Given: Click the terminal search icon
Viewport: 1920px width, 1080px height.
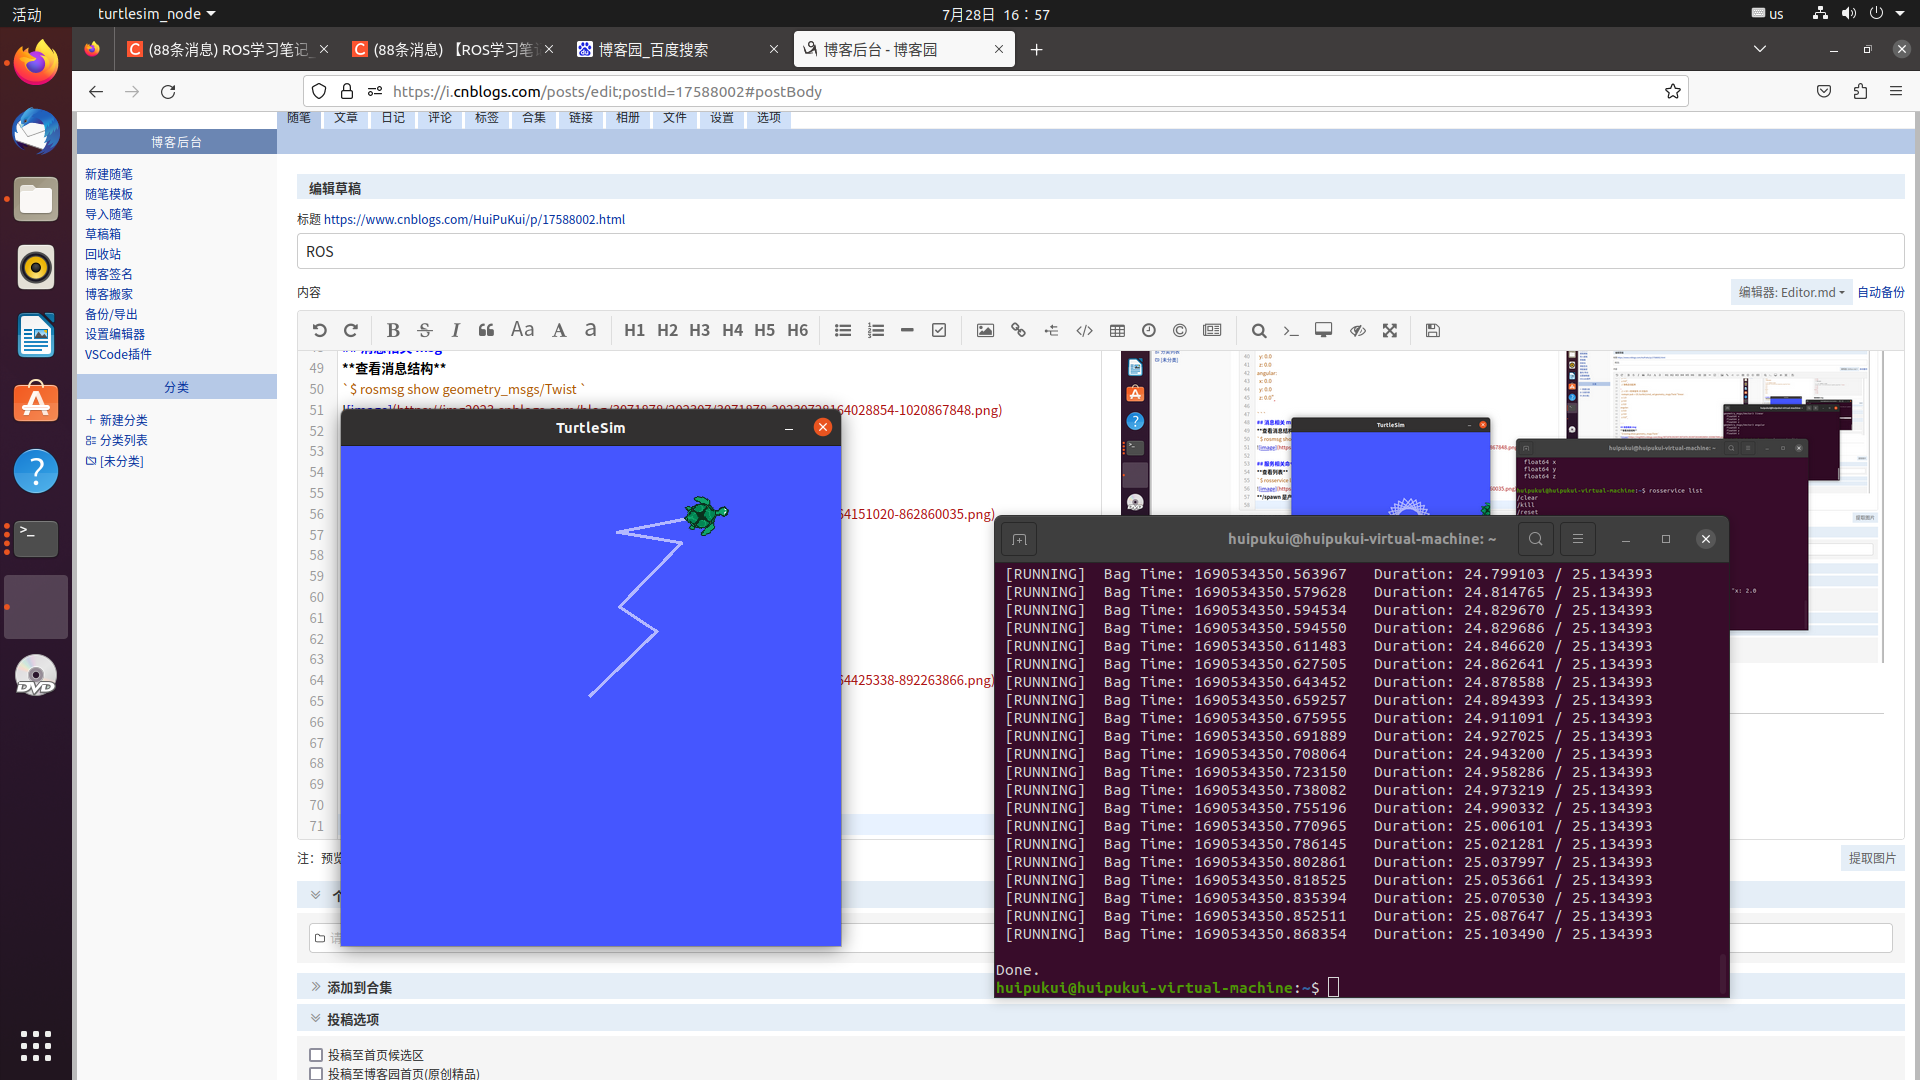Looking at the screenshot, I should click(x=1535, y=539).
